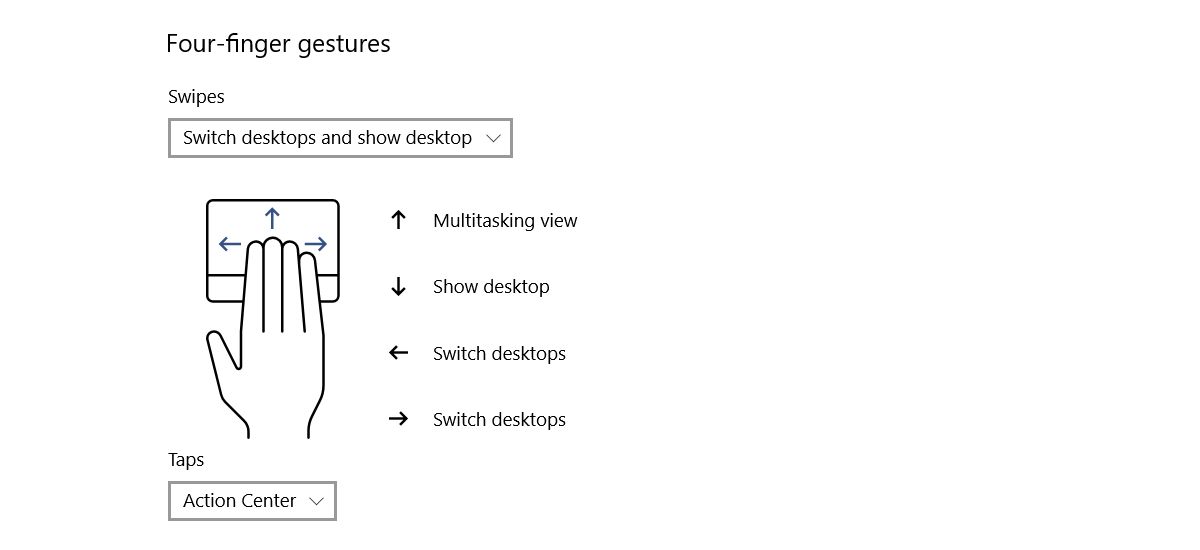Click the blue left arrow on the touchpad illustration
The height and width of the screenshot is (550, 1200).
click(230, 244)
